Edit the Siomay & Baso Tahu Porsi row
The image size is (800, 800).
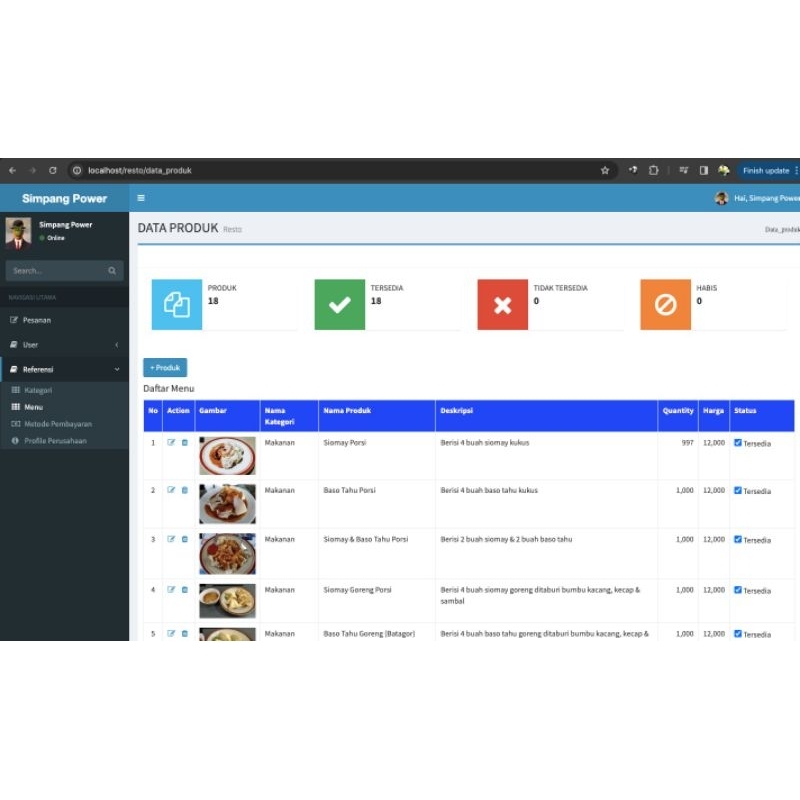click(171, 539)
